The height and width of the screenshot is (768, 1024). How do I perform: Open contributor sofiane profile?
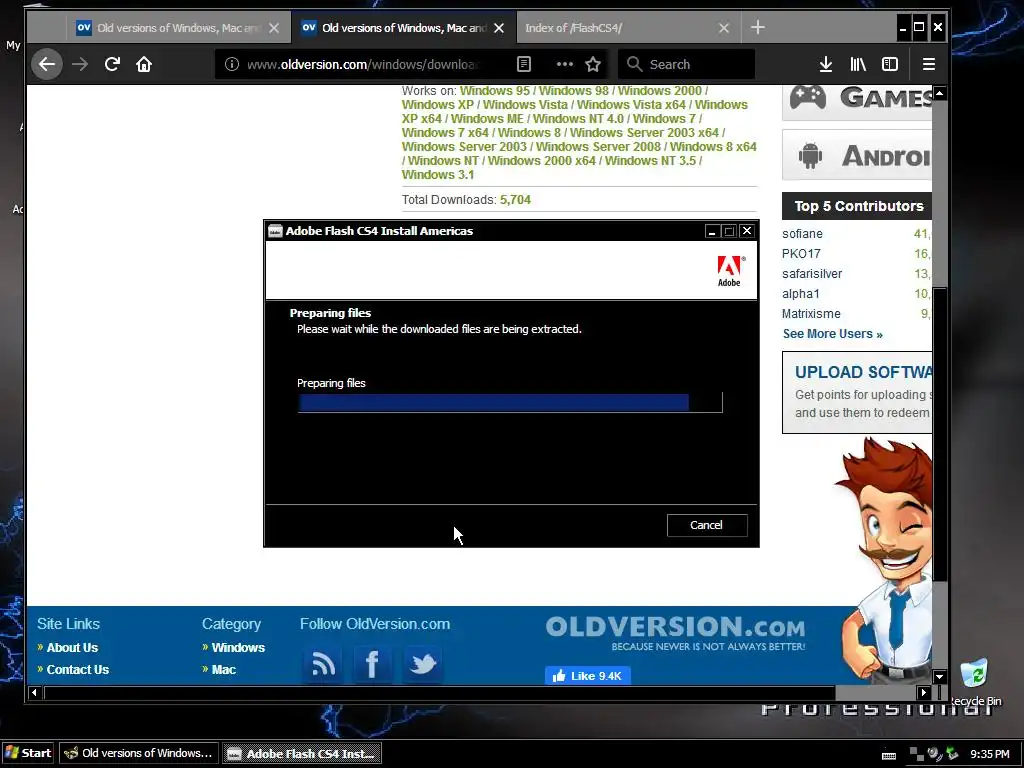click(x=802, y=234)
